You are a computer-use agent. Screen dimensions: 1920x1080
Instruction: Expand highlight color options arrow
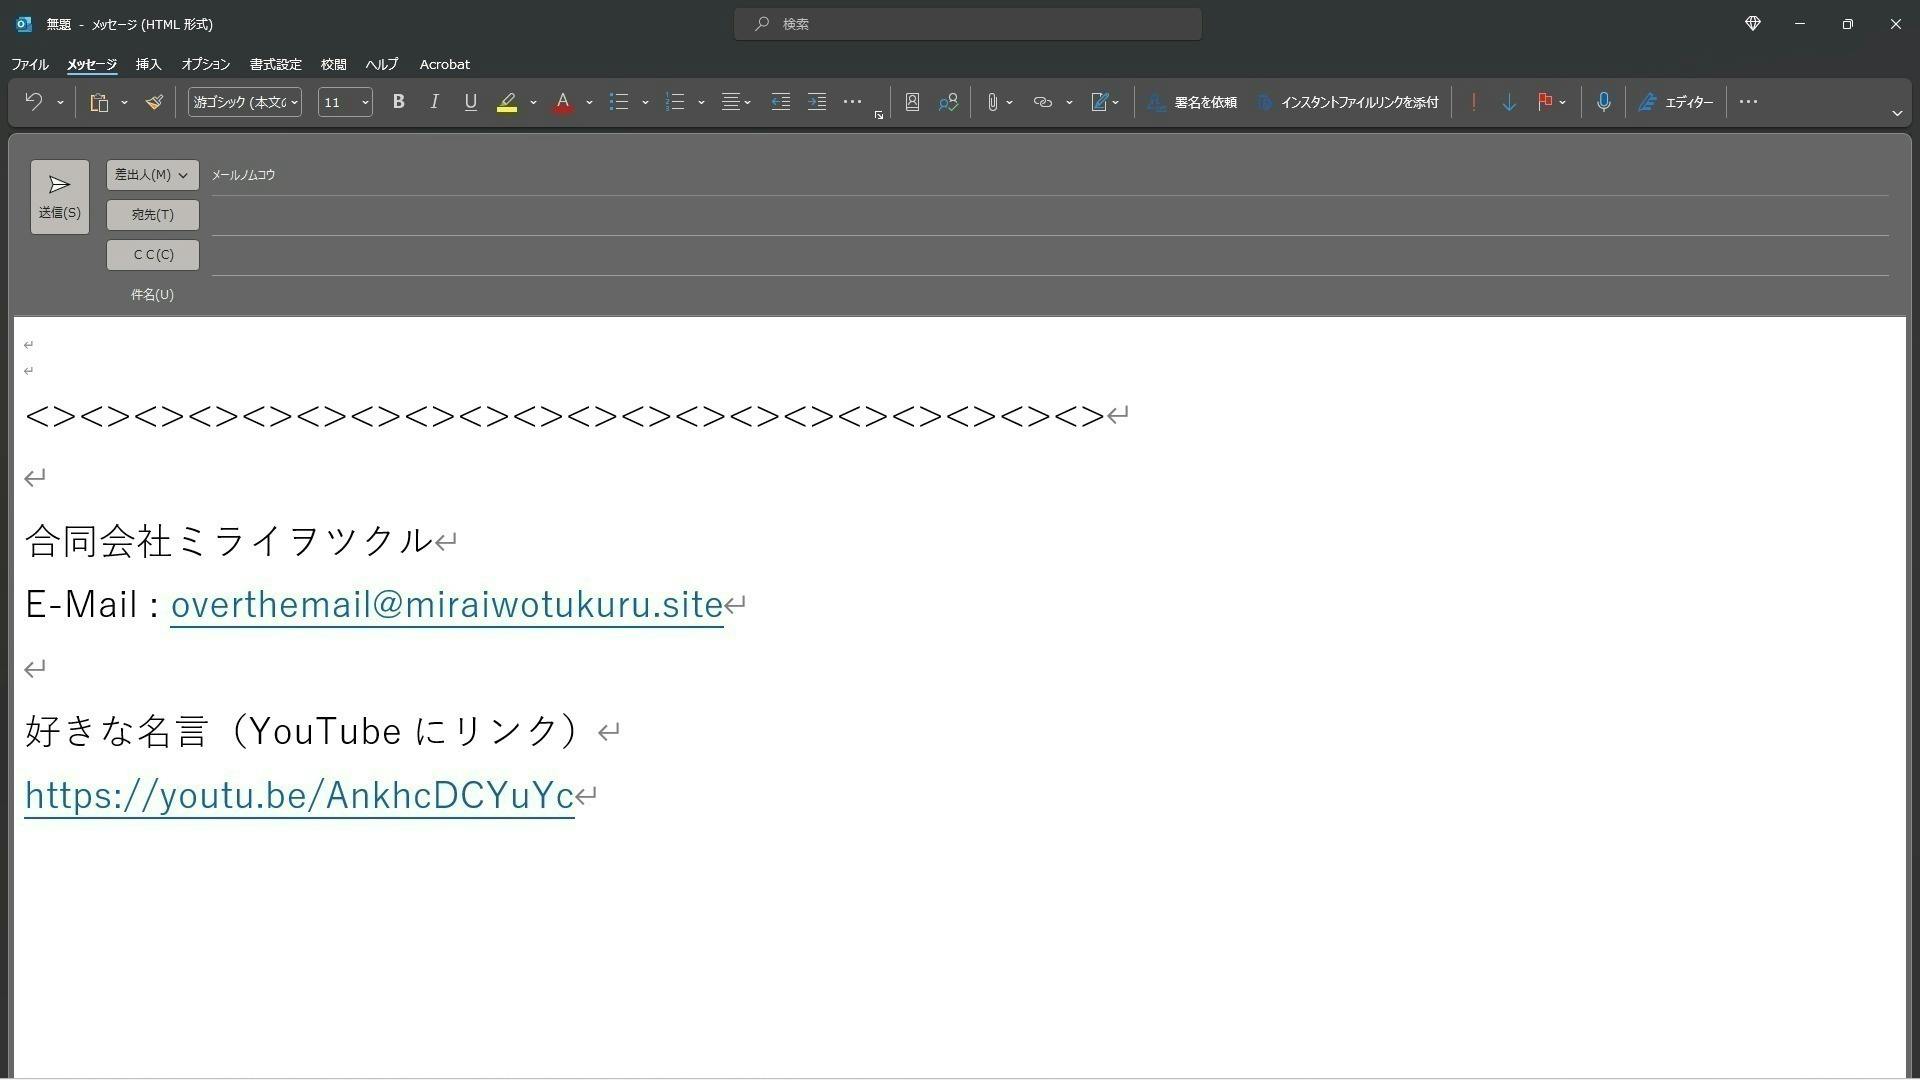point(533,102)
